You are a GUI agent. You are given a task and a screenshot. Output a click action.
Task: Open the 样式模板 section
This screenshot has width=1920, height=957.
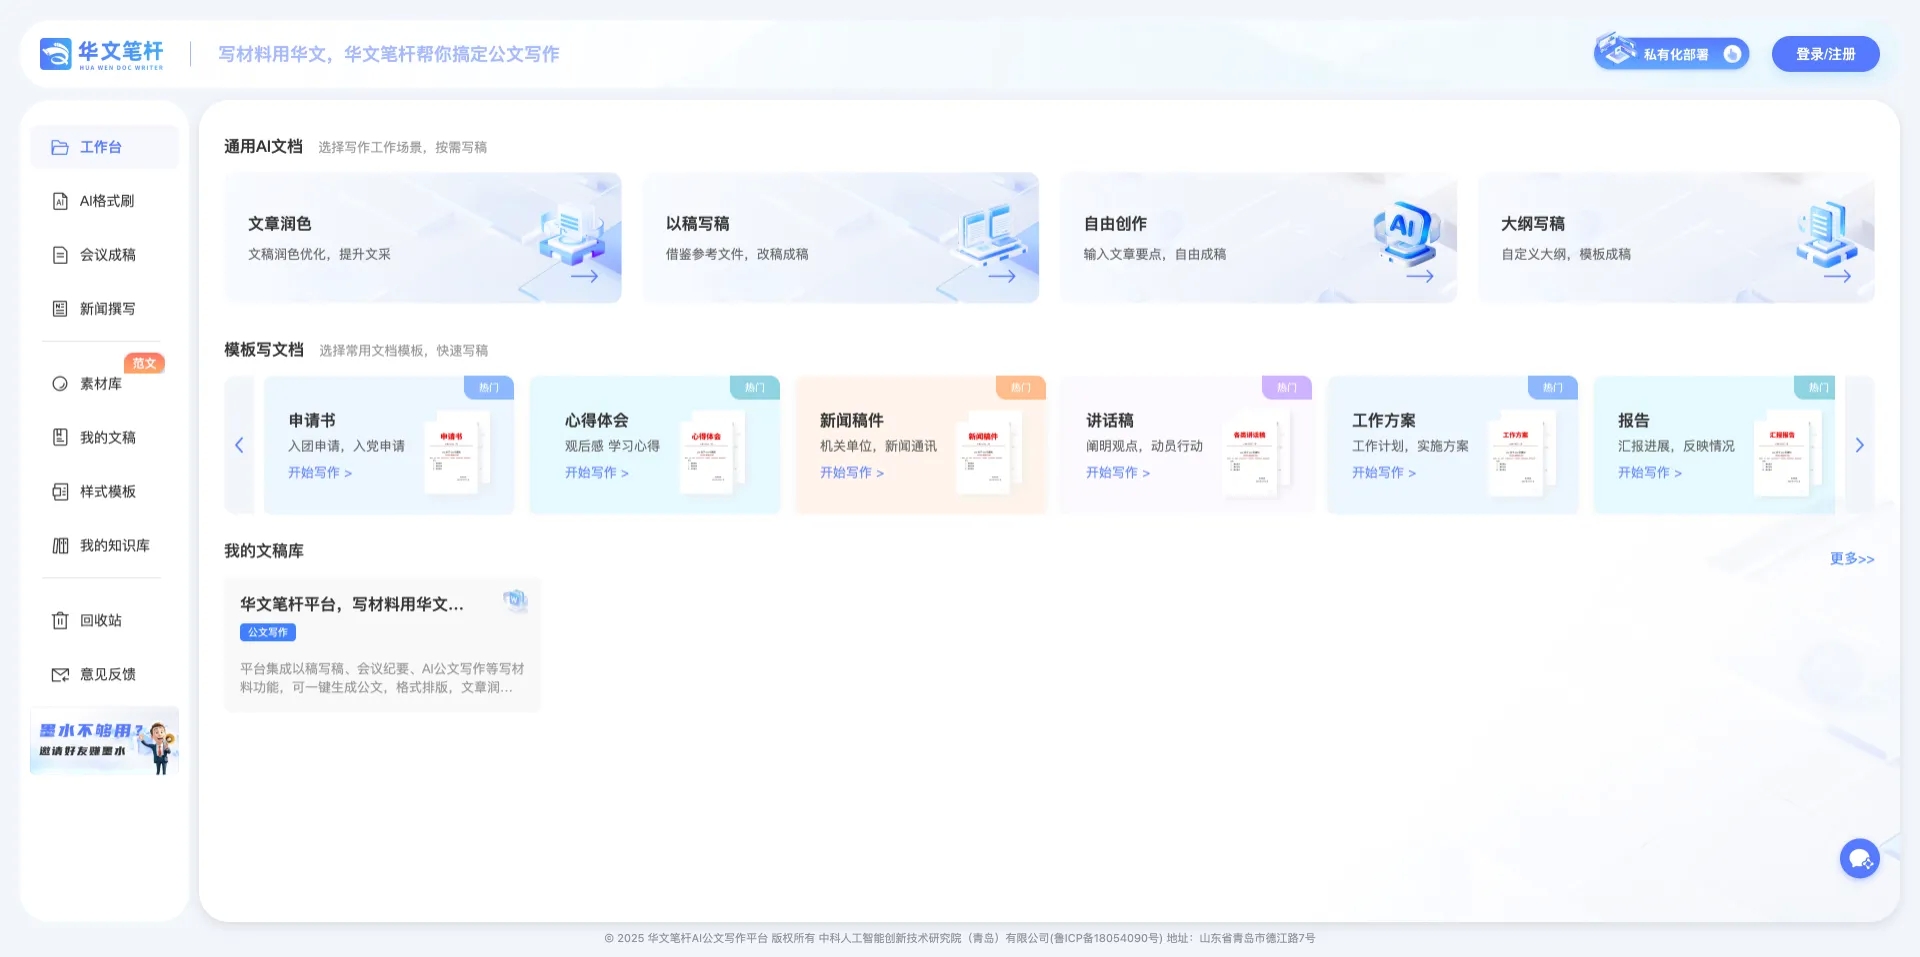point(104,491)
